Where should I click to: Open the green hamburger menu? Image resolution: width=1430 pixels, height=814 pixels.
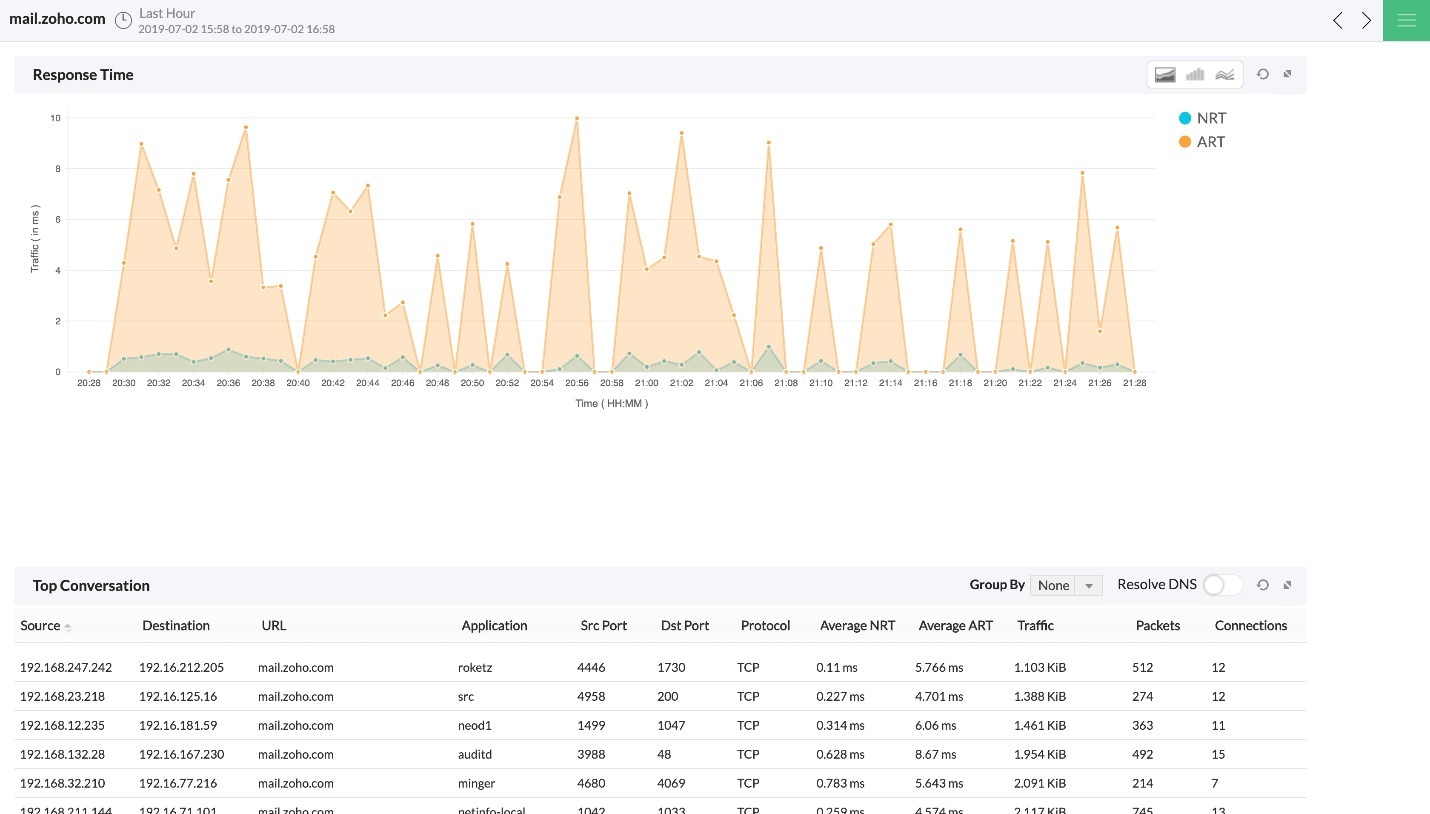1406,21
